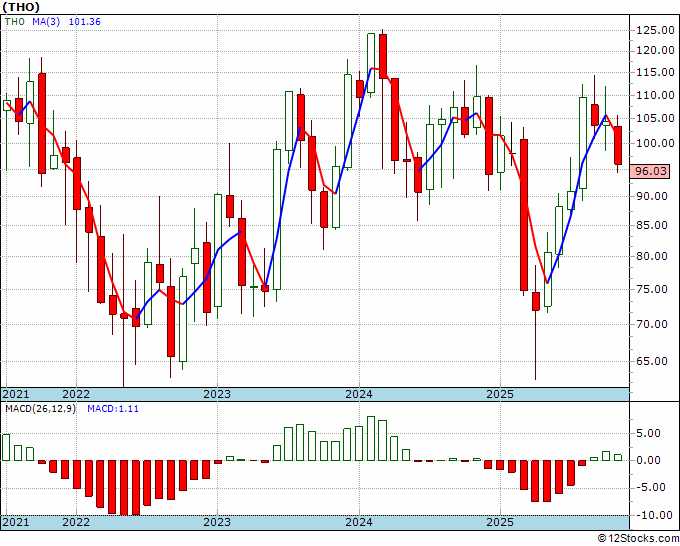Open the 12Stocks.com copyright link
This screenshot has height=546, width=680.
(638, 539)
